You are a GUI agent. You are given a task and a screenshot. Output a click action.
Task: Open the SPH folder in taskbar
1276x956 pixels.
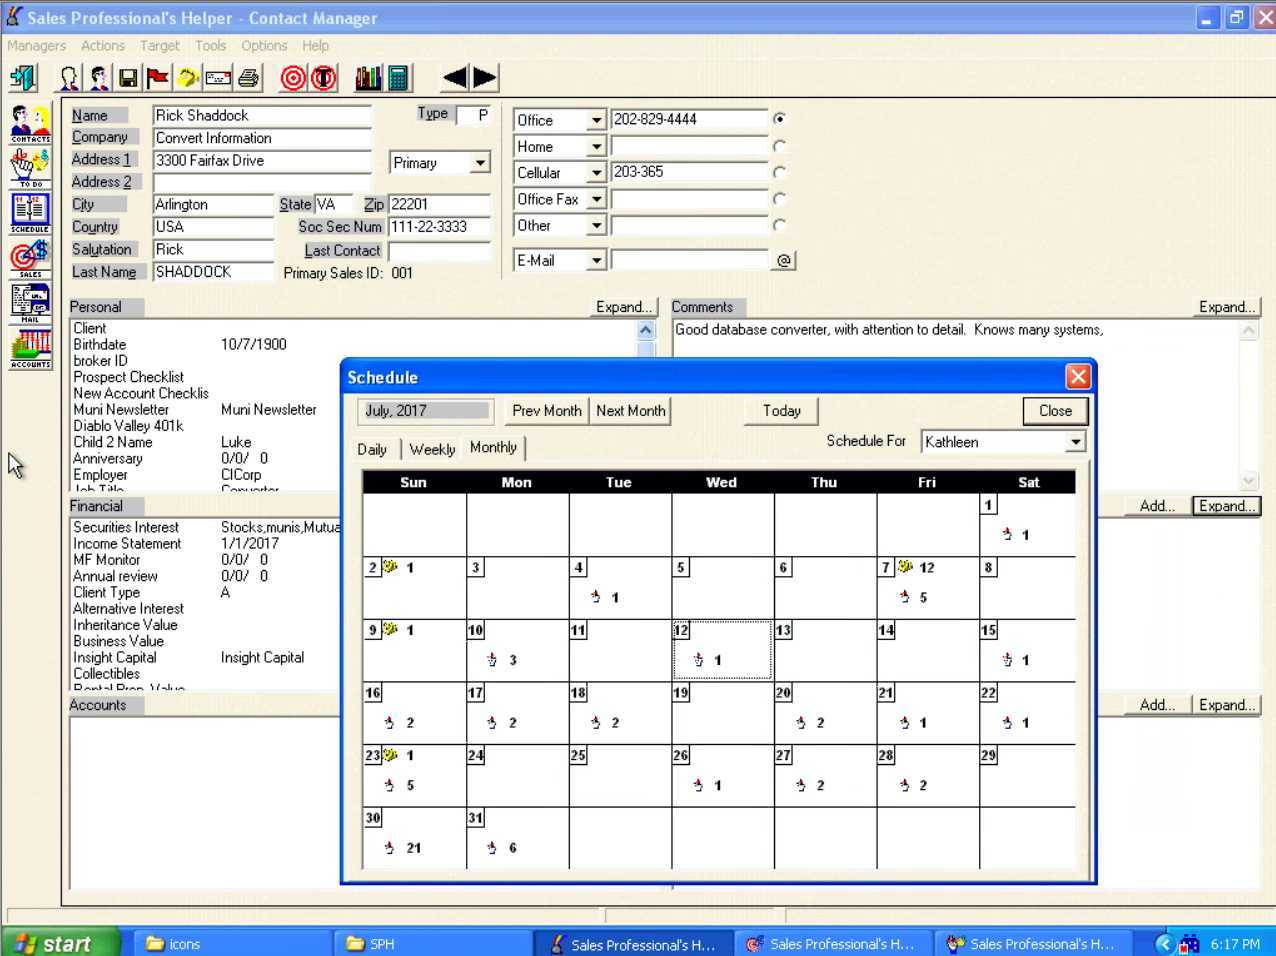[x=430, y=943]
